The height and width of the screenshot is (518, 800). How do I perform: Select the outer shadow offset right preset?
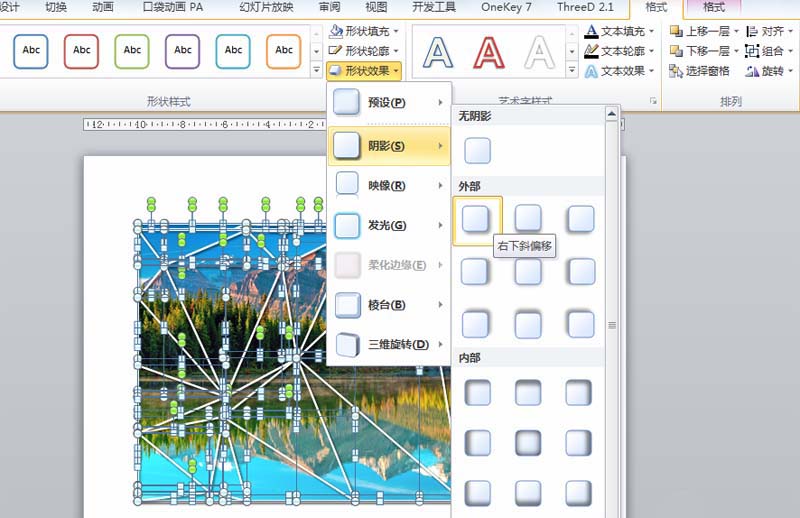pyautogui.click(x=476, y=272)
